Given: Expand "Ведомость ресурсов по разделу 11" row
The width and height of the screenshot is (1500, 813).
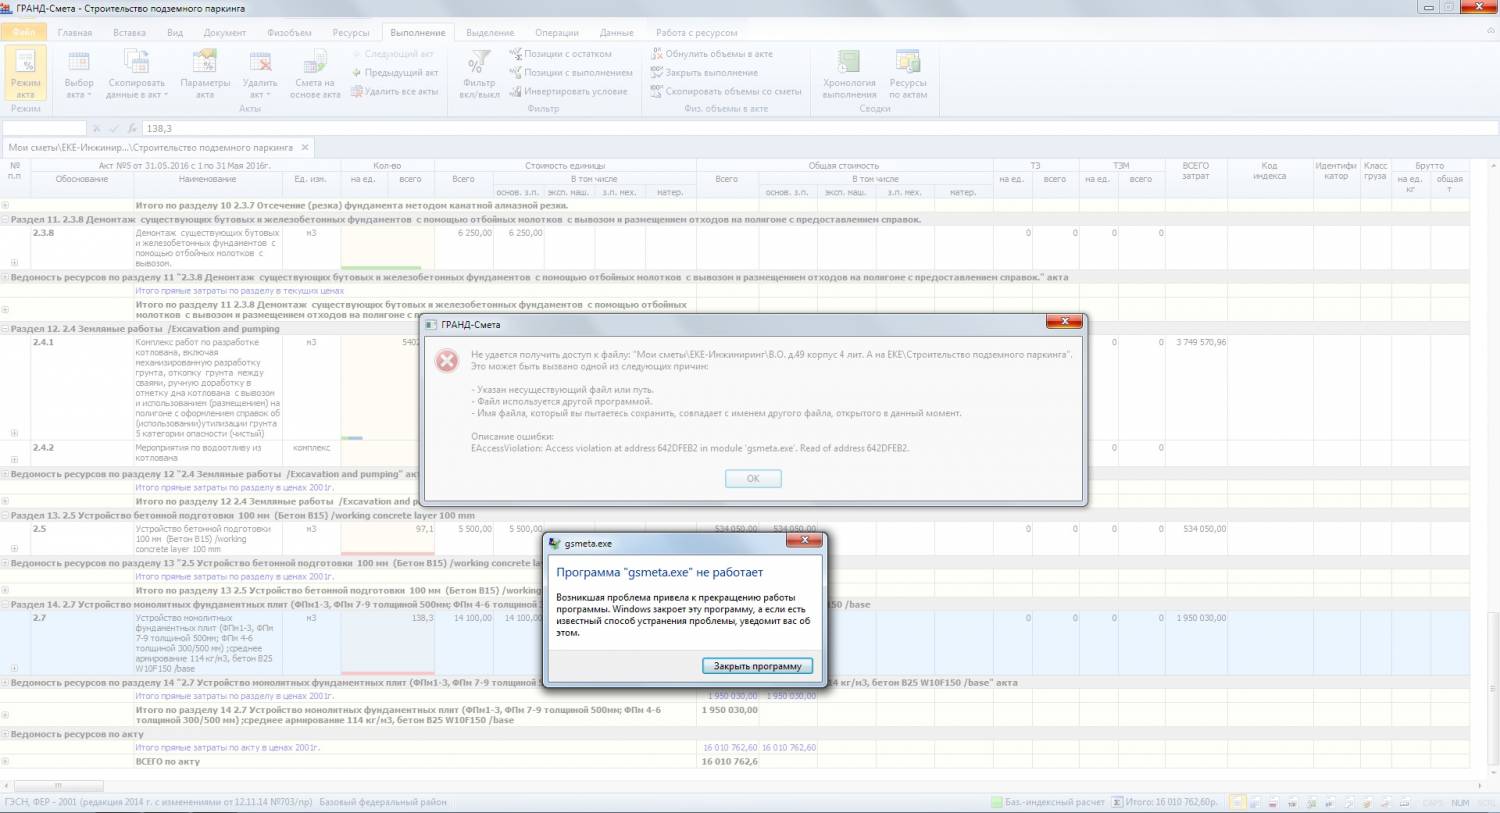Looking at the screenshot, I should pos(5,277).
